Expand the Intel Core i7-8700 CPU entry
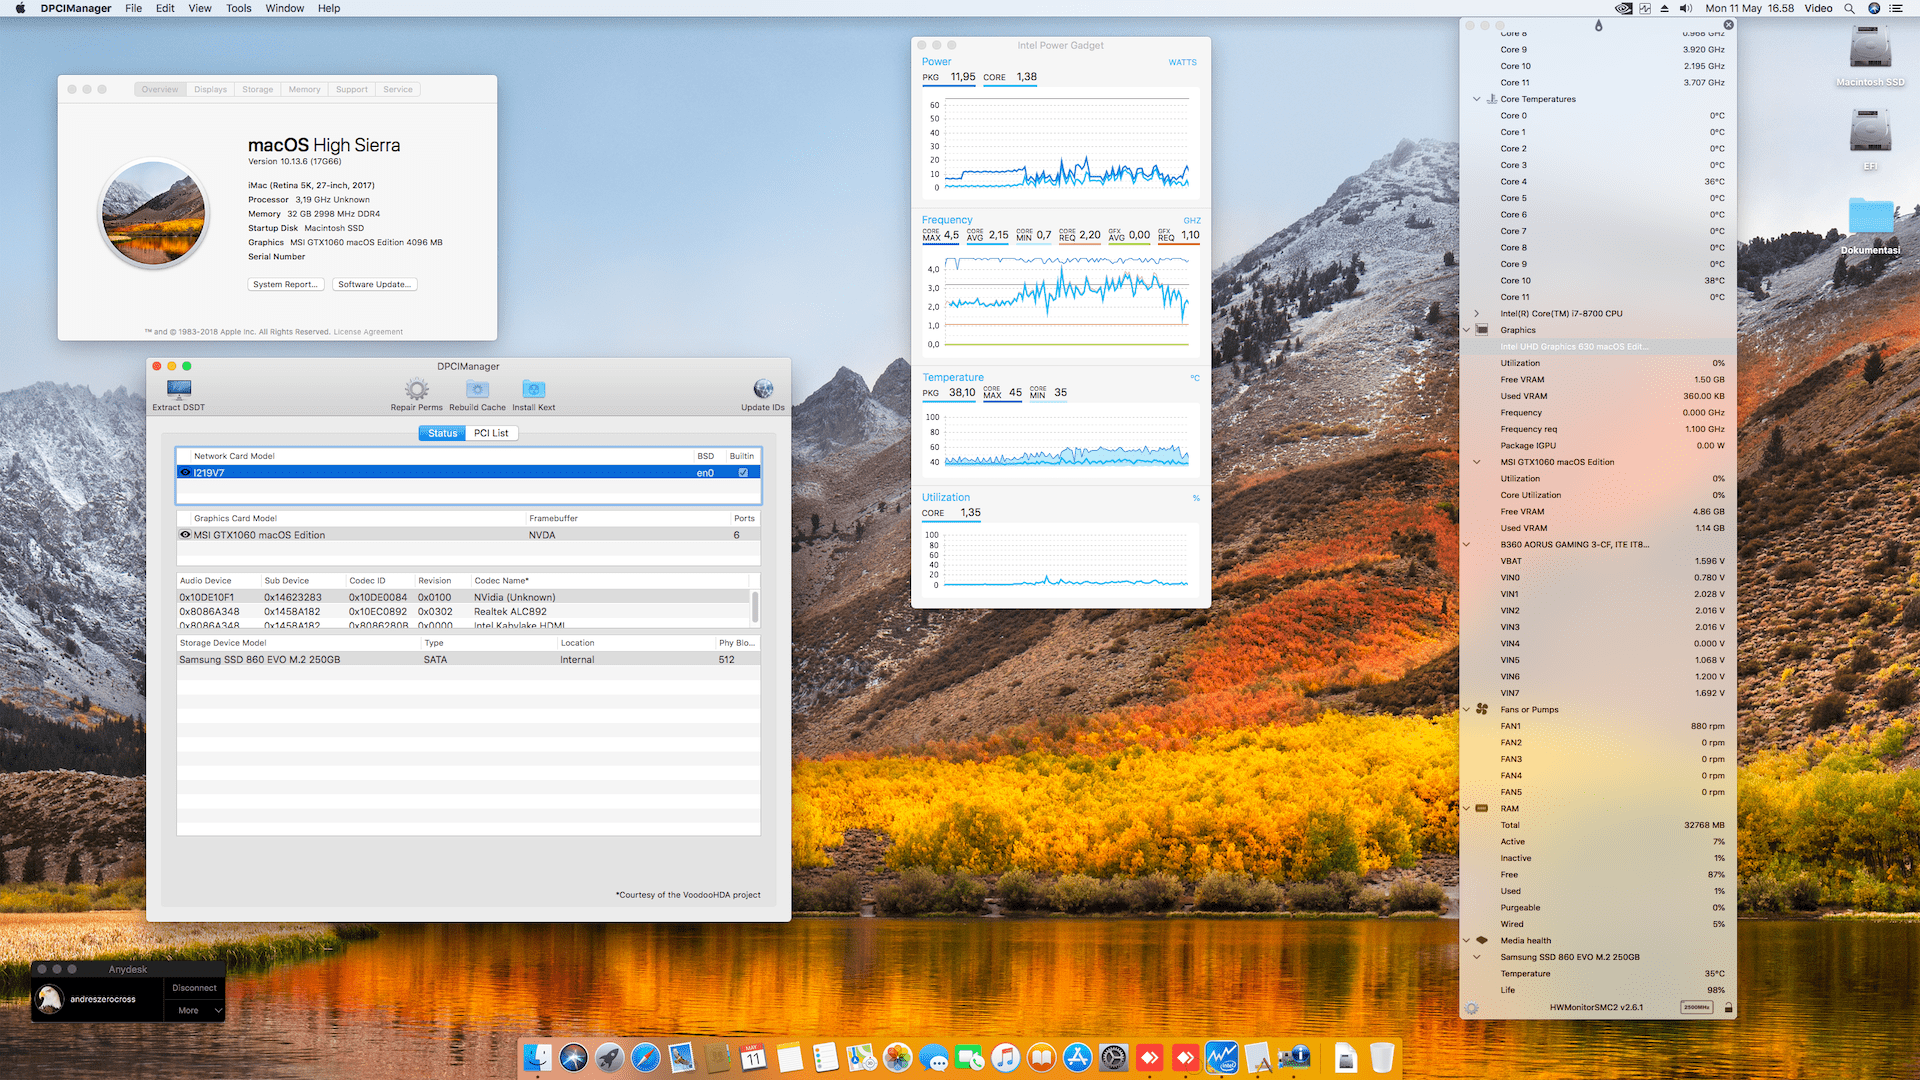The width and height of the screenshot is (1920, 1080). [1477, 314]
